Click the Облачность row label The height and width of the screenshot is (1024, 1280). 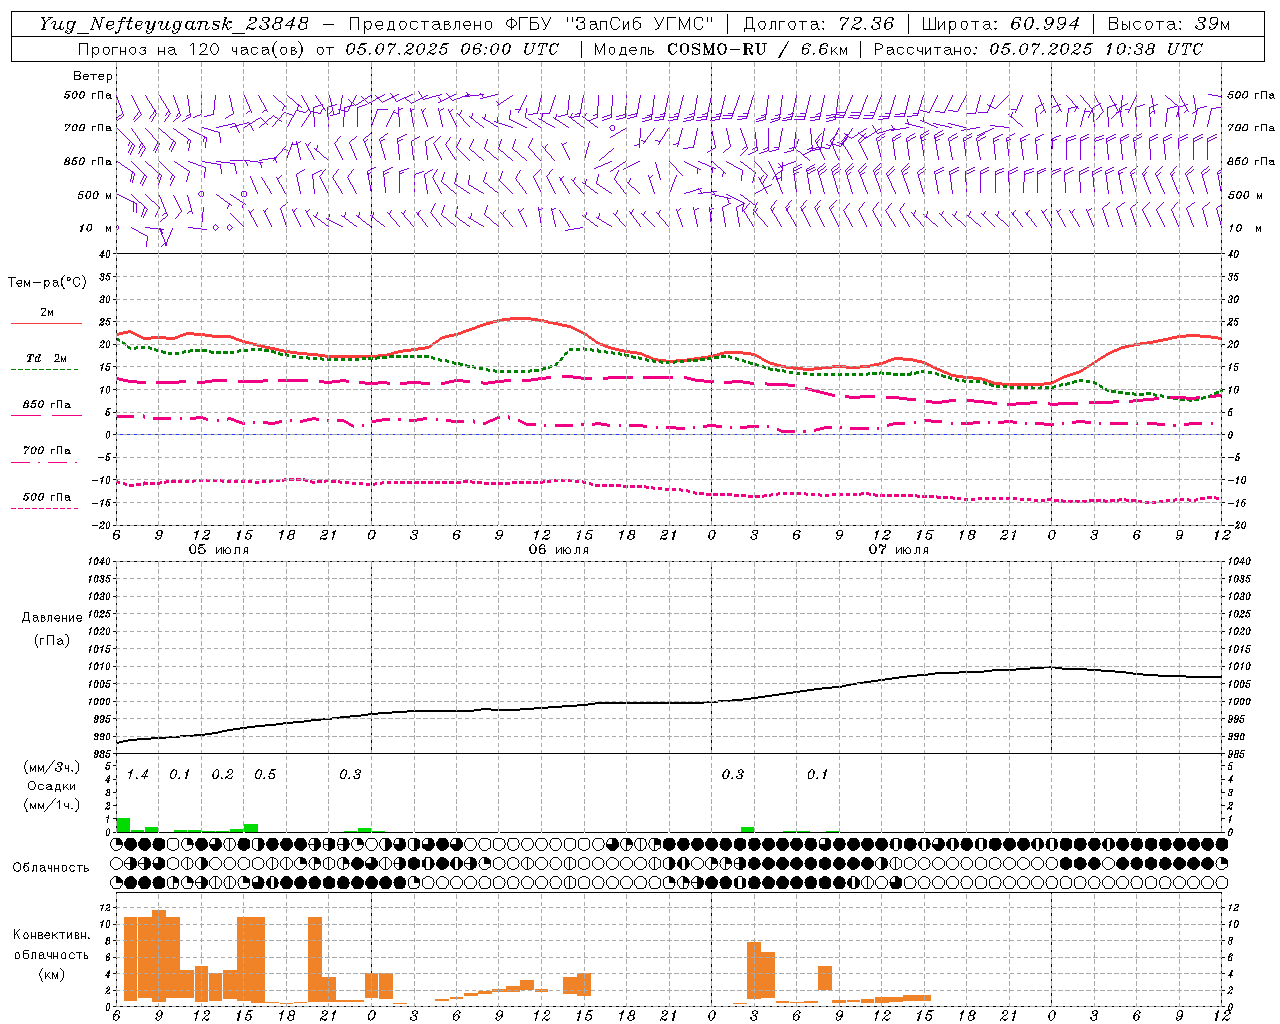51,868
